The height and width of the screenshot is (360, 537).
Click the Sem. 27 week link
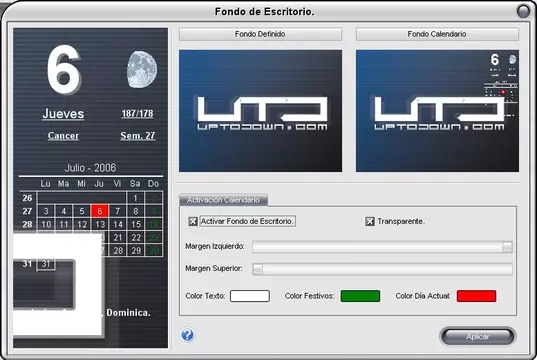(x=138, y=136)
